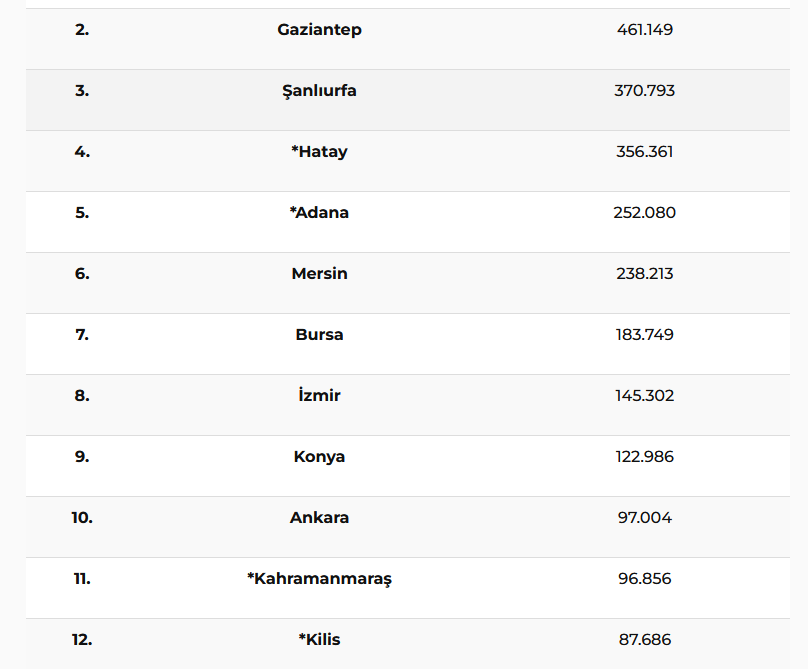The height and width of the screenshot is (669, 808).
Task: Click the *Kahramanmaraş city name
Action: click(x=319, y=579)
